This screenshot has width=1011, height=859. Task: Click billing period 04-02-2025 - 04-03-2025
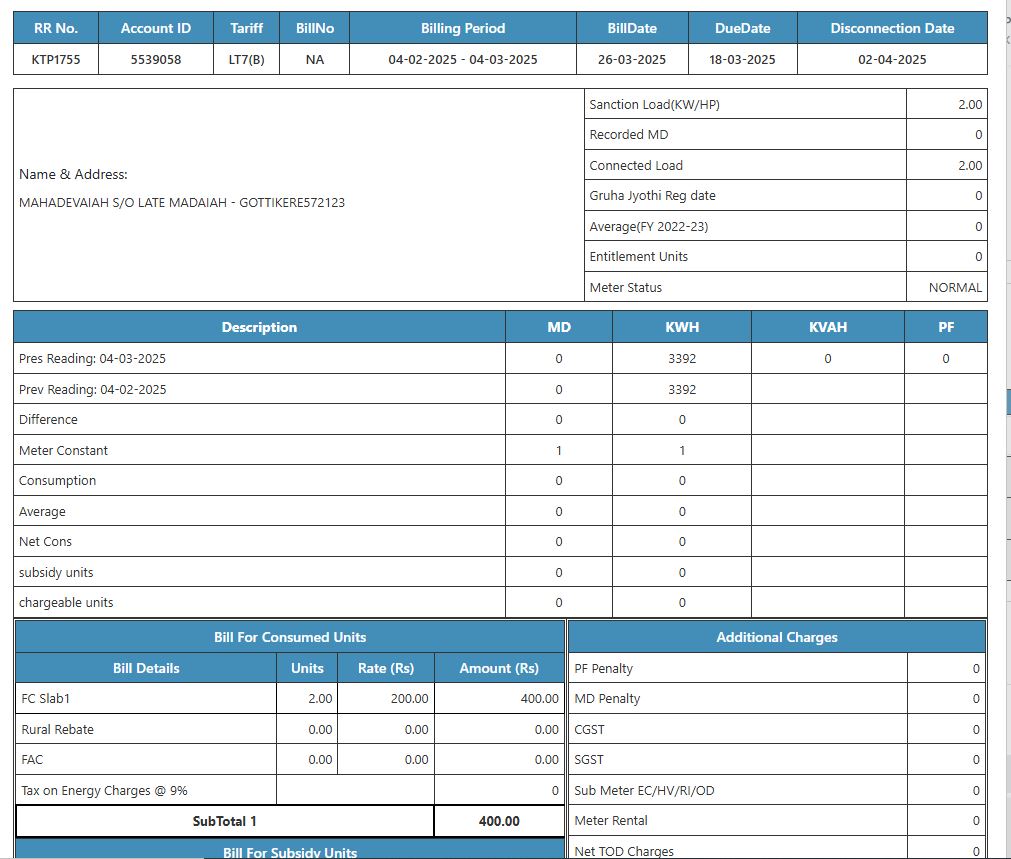[463, 60]
